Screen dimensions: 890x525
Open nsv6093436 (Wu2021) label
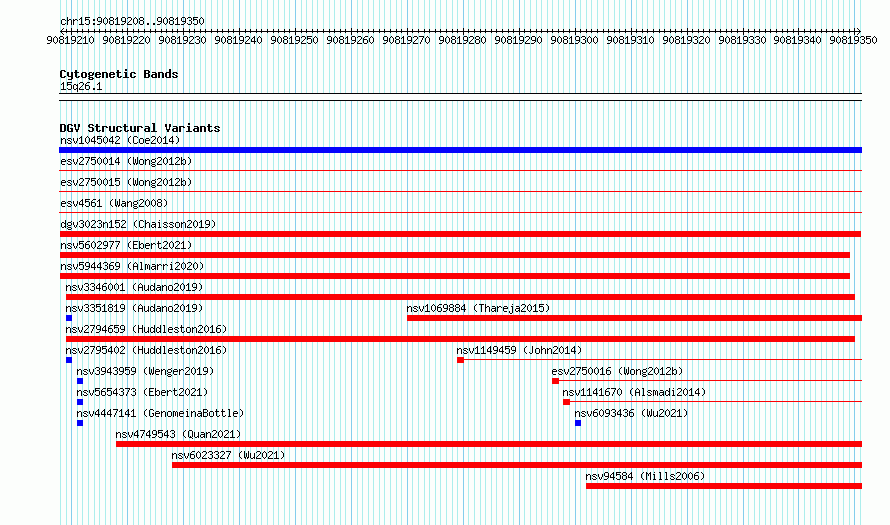pos(631,413)
